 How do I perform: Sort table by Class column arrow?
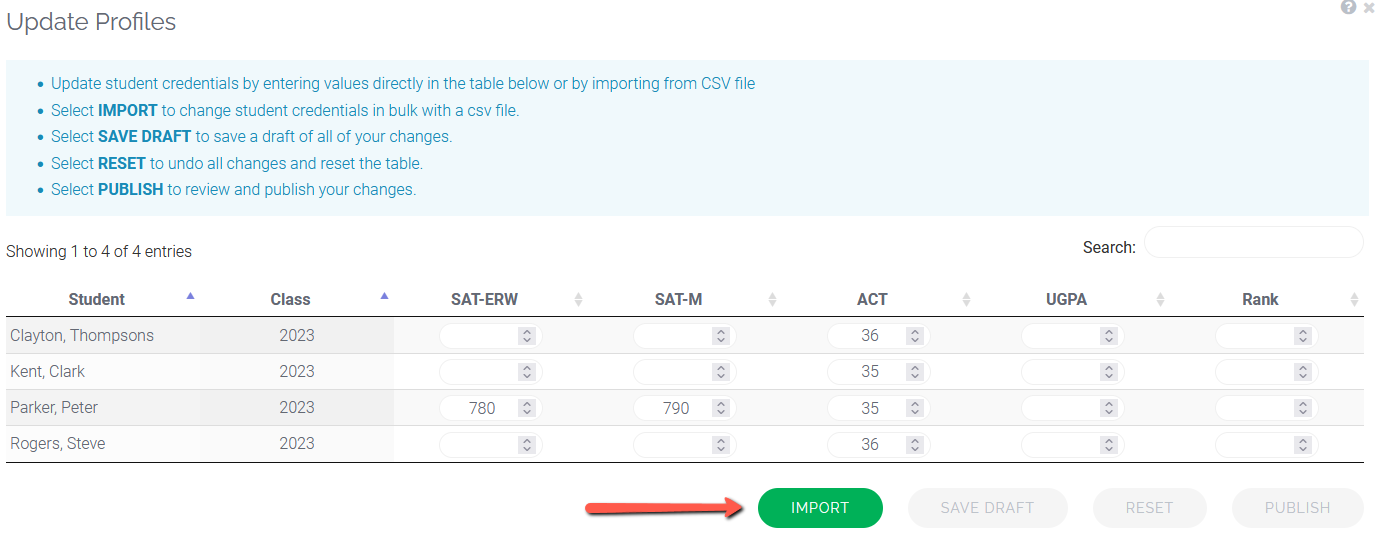click(384, 296)
